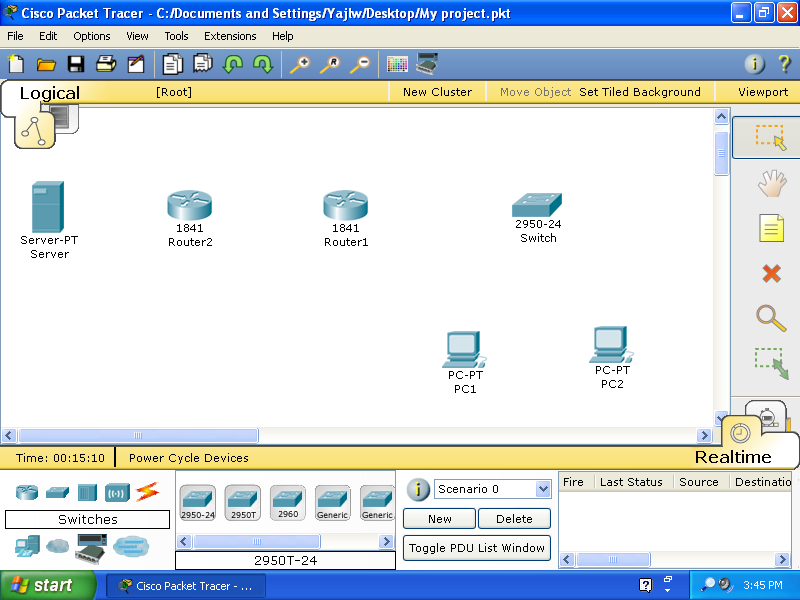Open the Edit menu
The image size is (800, 600).
[x=48, y=36]
